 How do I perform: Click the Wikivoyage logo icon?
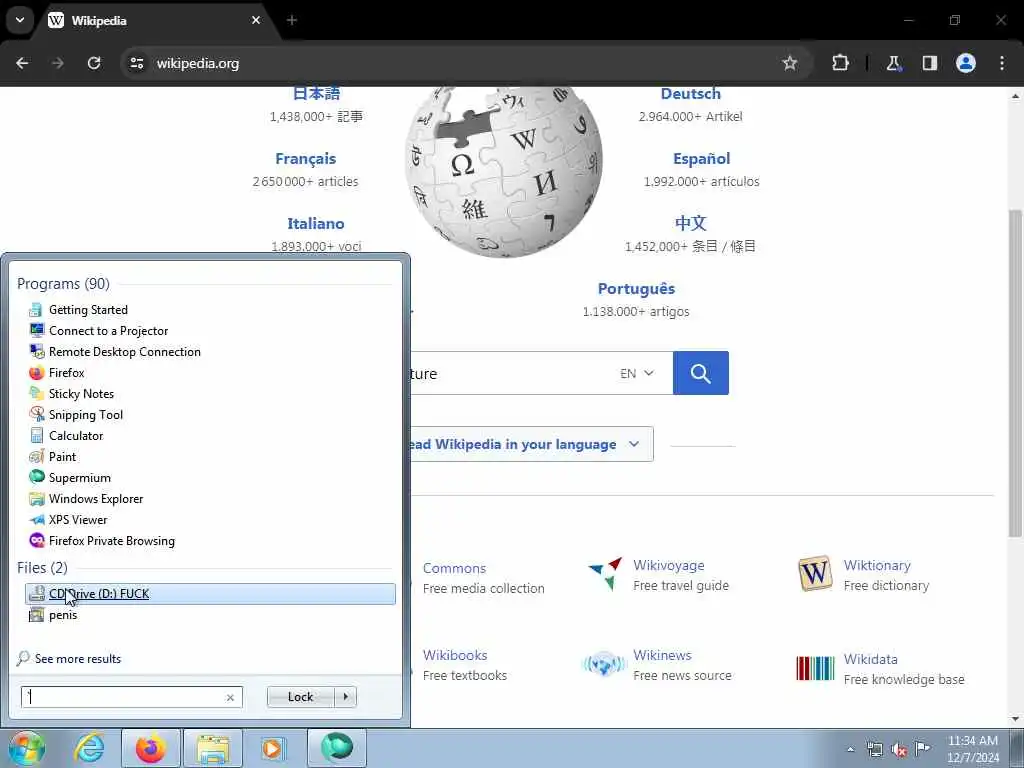[x=605, y=574]
